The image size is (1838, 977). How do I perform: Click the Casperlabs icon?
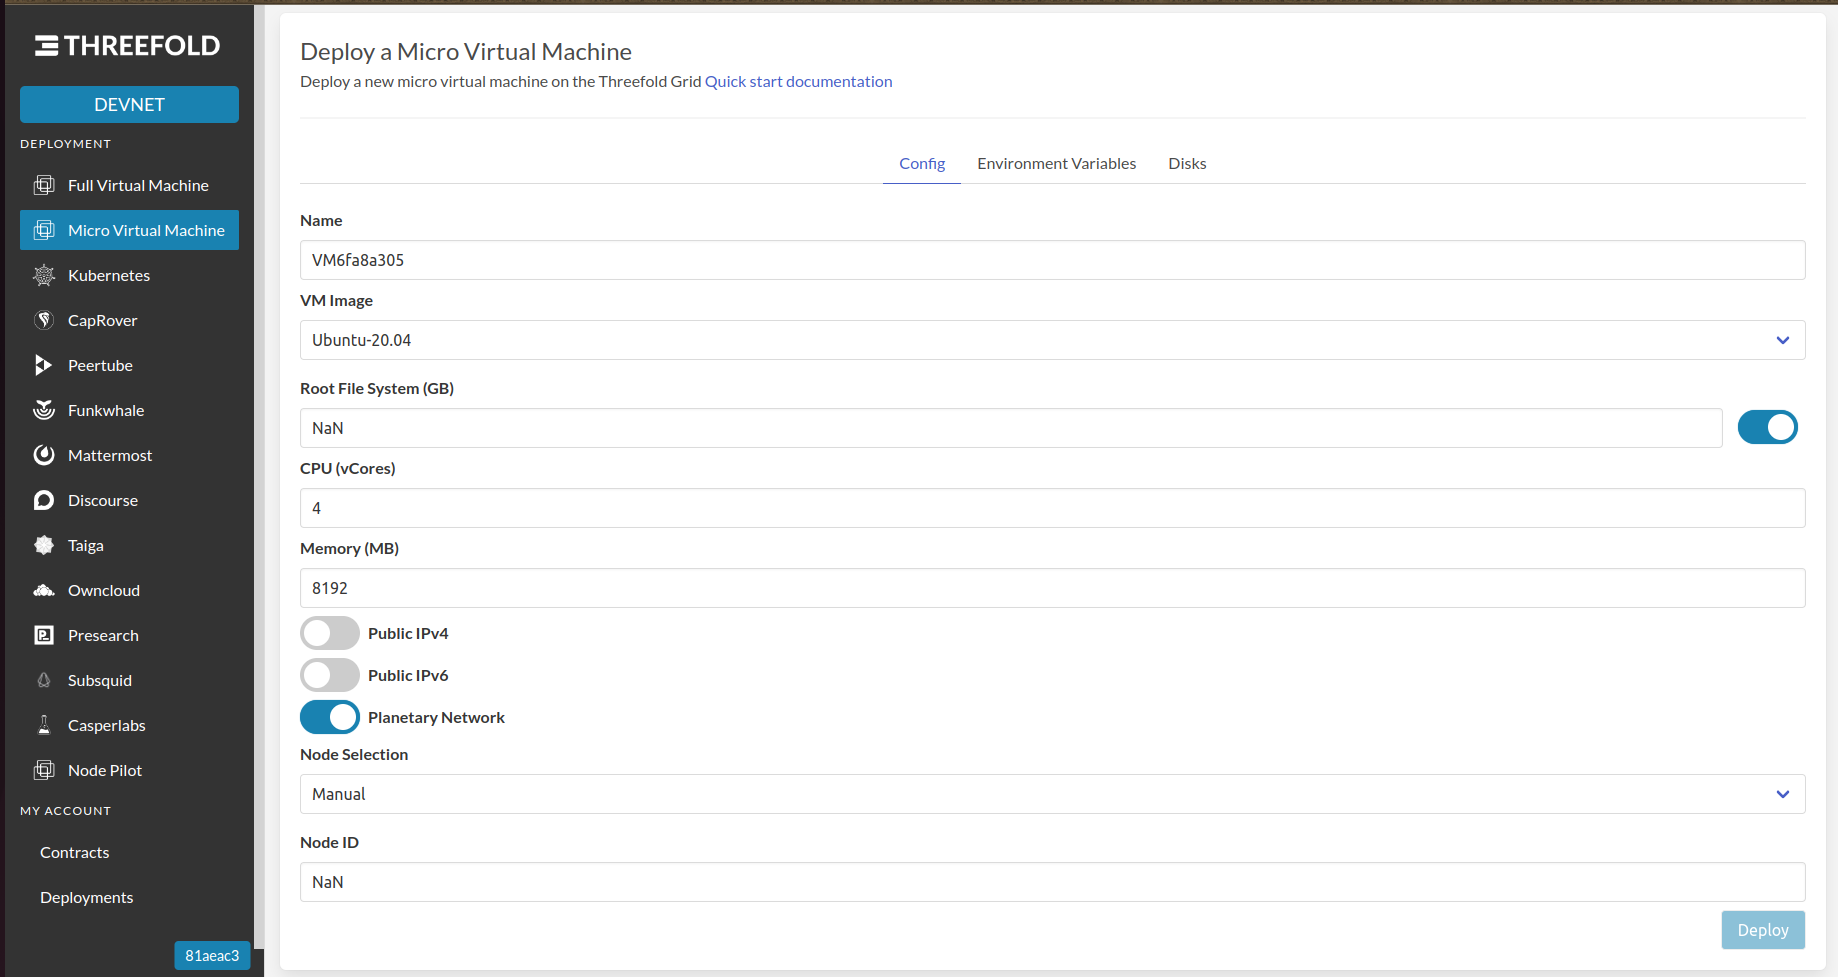[x=44, y=725]
